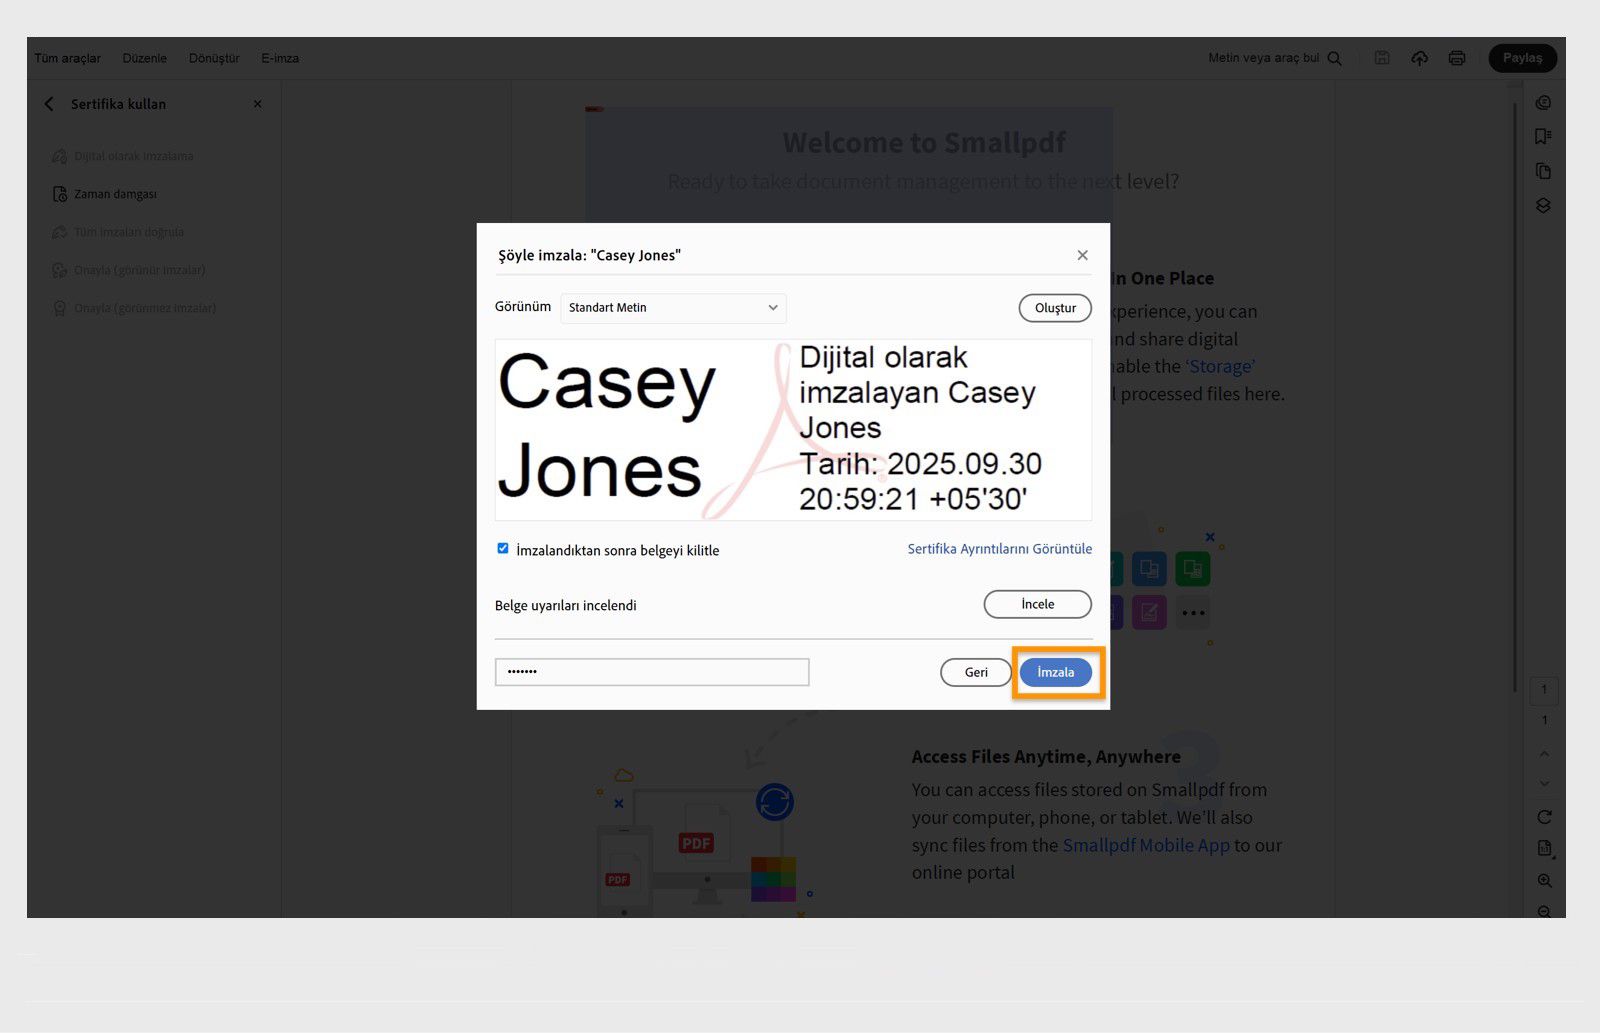Click the zoom in magnifier icon
1600x1033 pixels.
coord(1545,881)
